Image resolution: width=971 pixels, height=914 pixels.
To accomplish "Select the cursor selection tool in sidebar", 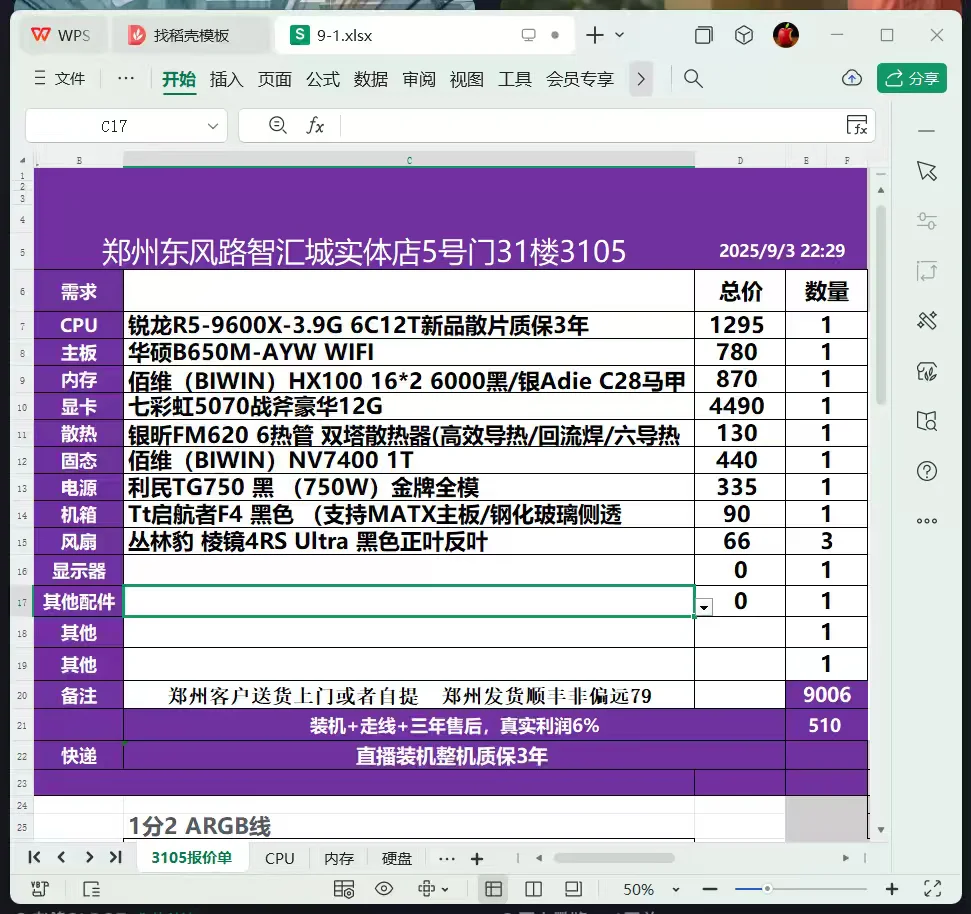I will coord(926,171).
